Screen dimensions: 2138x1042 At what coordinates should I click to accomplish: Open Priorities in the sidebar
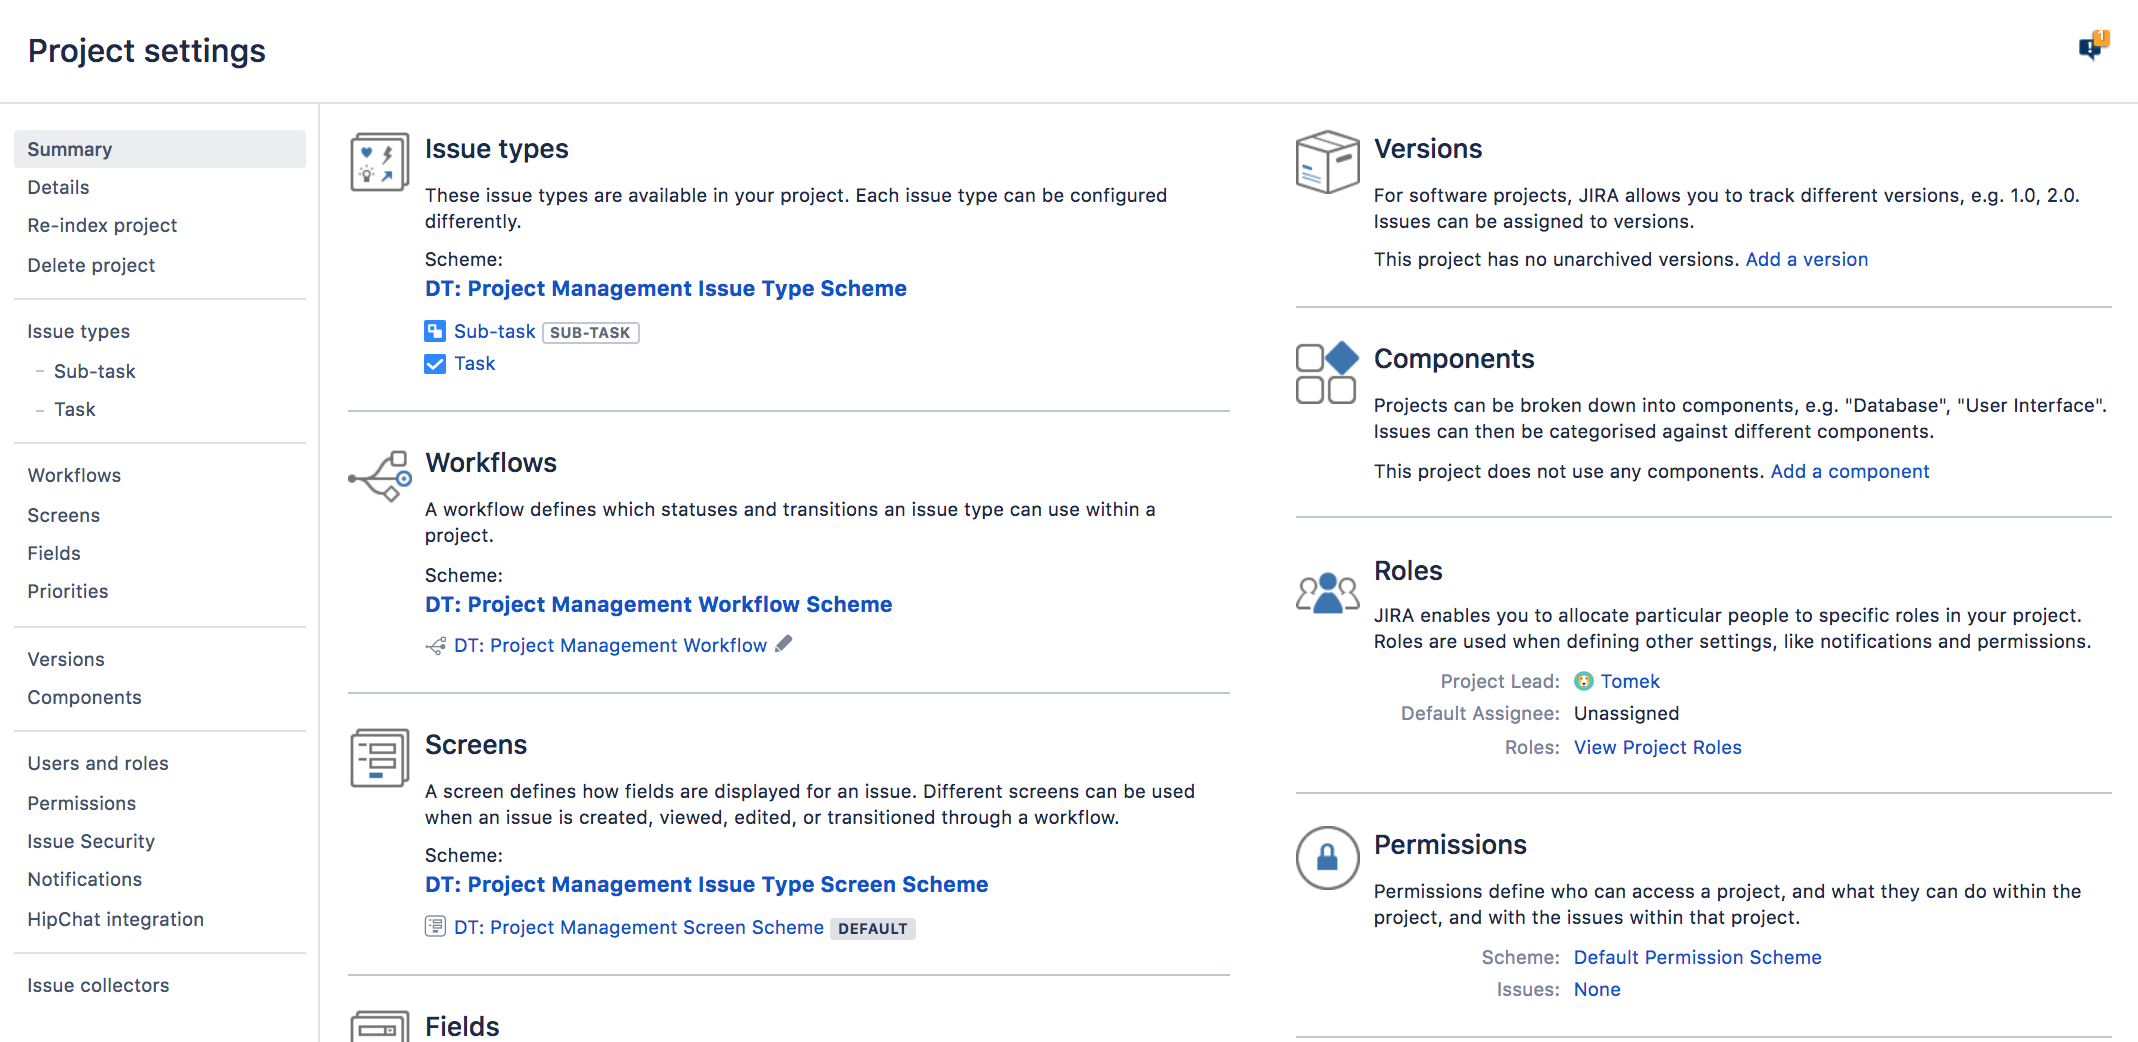click(x=68, y=591)
